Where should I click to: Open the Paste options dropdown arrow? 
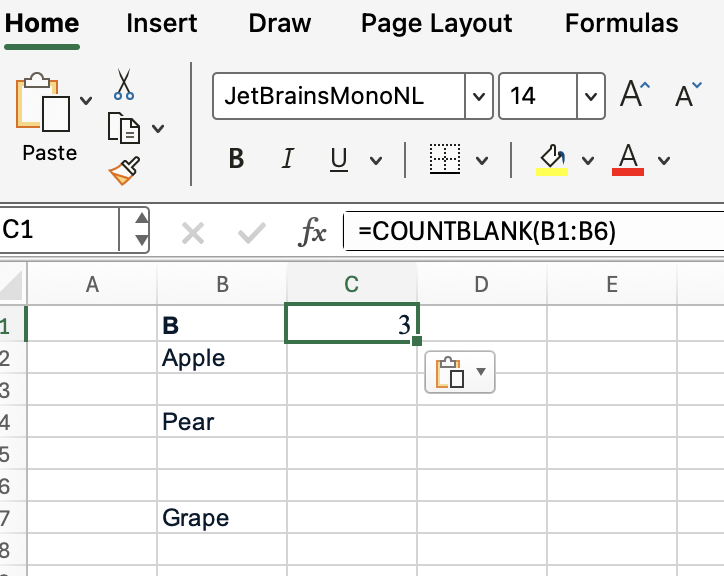click(x=86, y=100)
